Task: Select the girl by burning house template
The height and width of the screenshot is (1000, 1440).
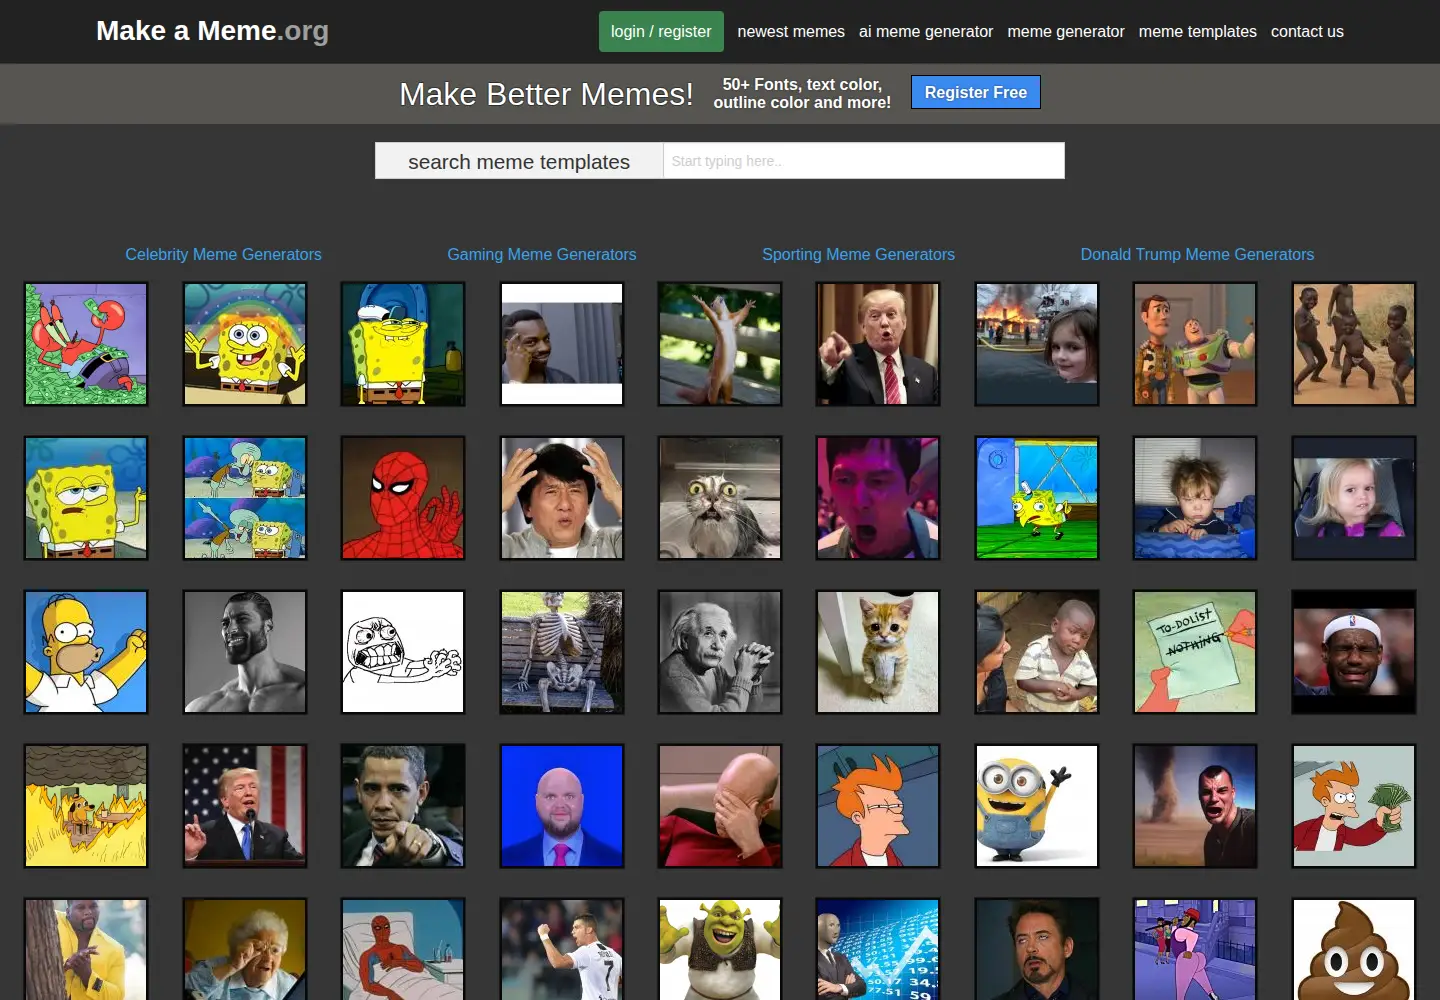Action: click(x=1037, y=344)
